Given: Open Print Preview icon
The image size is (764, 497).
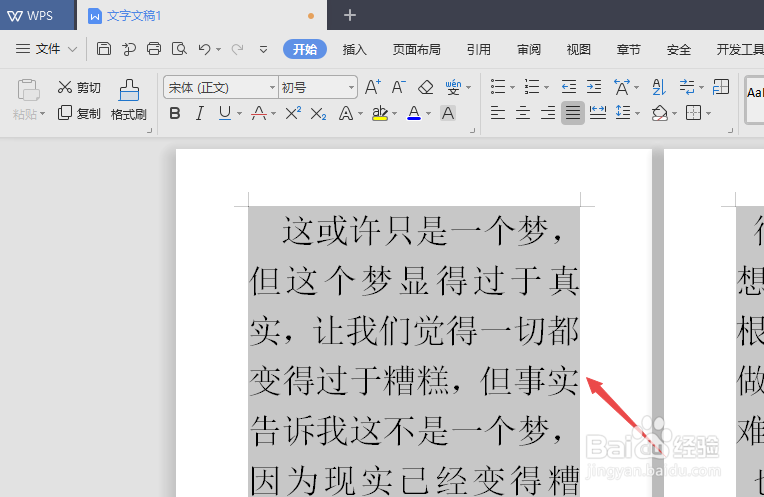Looking at the screenshot, I should point(179,49).
